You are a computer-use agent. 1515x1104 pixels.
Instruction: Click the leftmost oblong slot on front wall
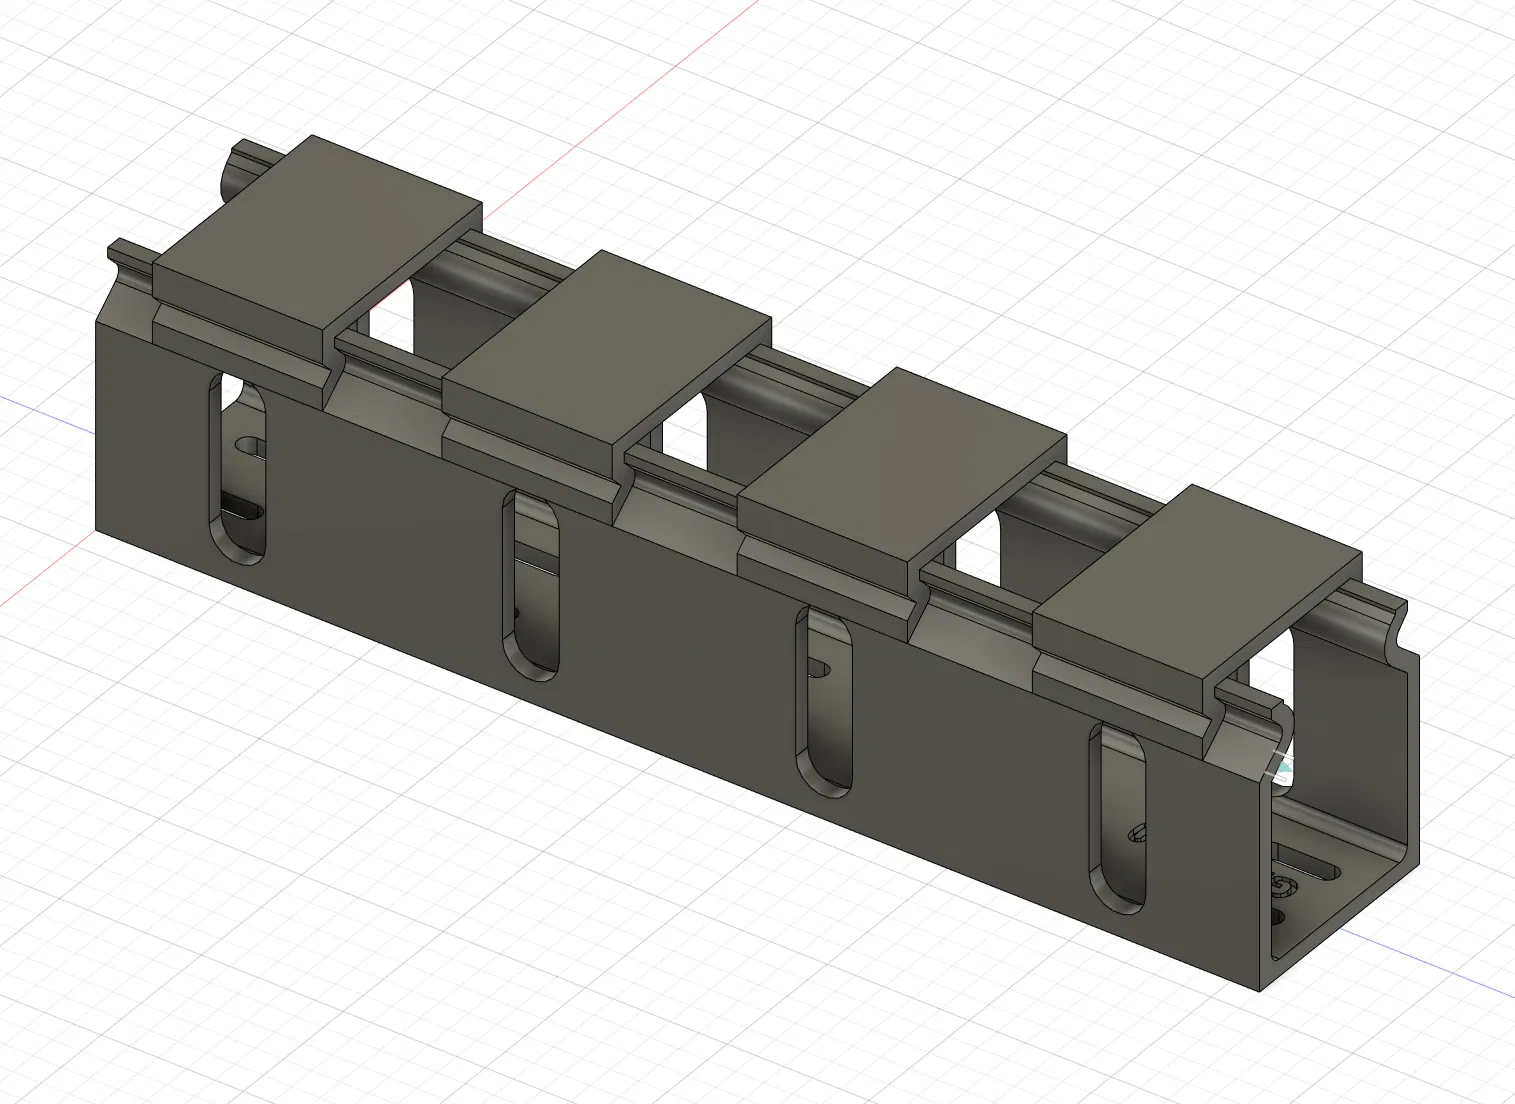[x=239, y=468]
